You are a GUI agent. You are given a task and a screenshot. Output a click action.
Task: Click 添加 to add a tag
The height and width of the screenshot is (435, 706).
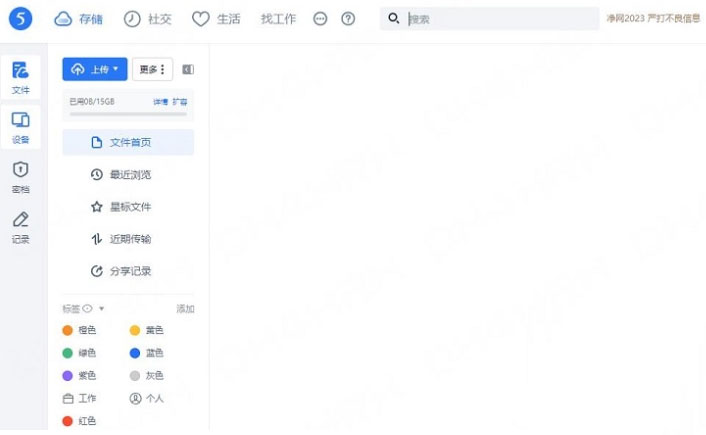[x=185, y=309]
